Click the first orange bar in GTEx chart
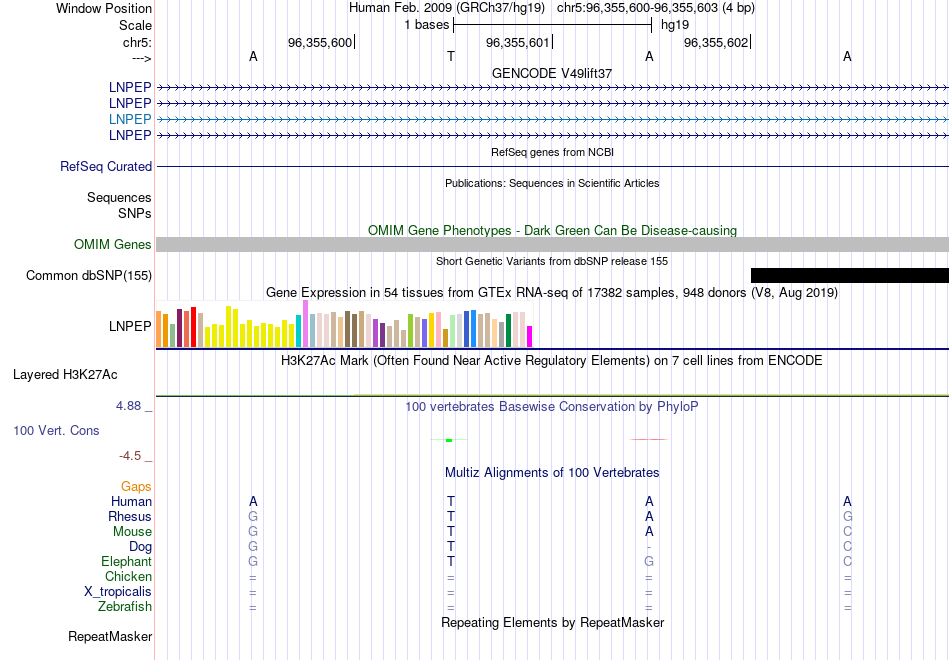950x660 pixels. [x=159, y=329]
